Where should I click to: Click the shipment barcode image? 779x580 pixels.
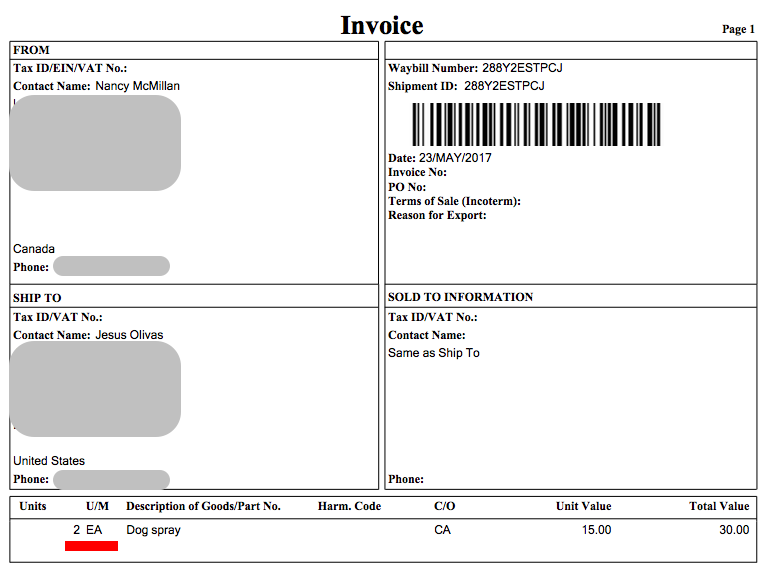(537, 124)
